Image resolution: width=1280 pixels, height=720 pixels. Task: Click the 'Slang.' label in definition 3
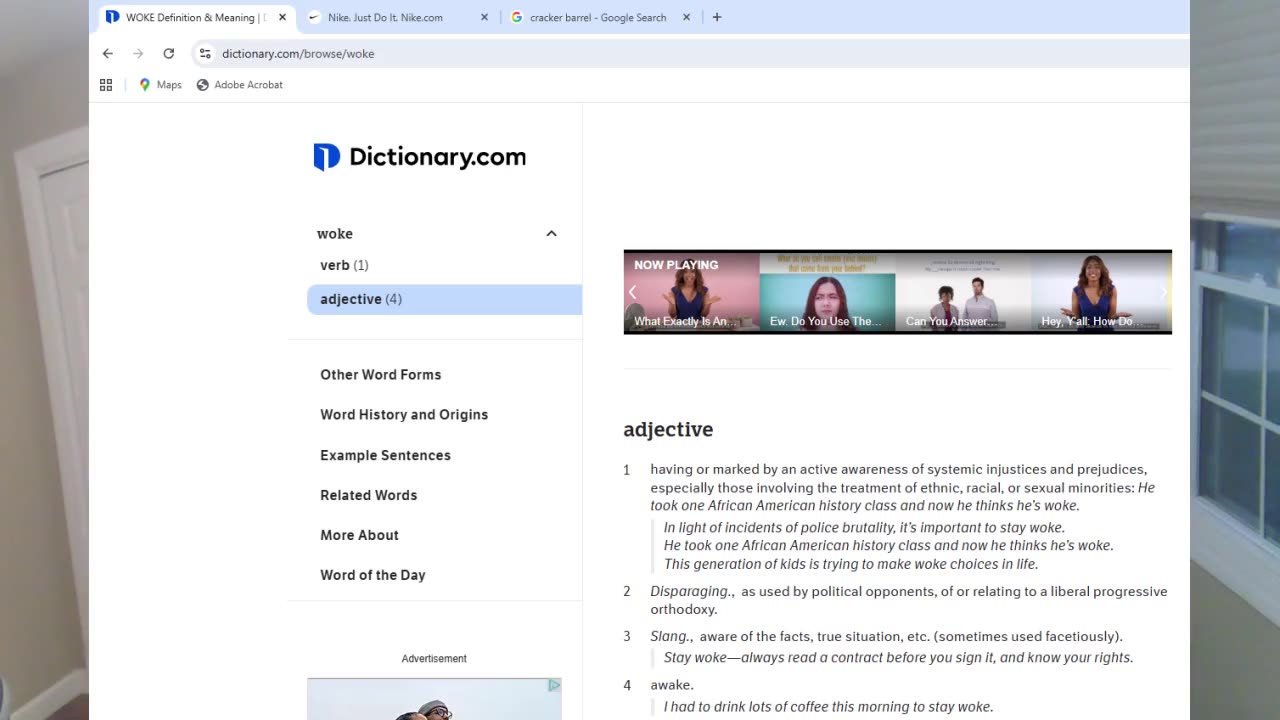(x=671, y=637)
